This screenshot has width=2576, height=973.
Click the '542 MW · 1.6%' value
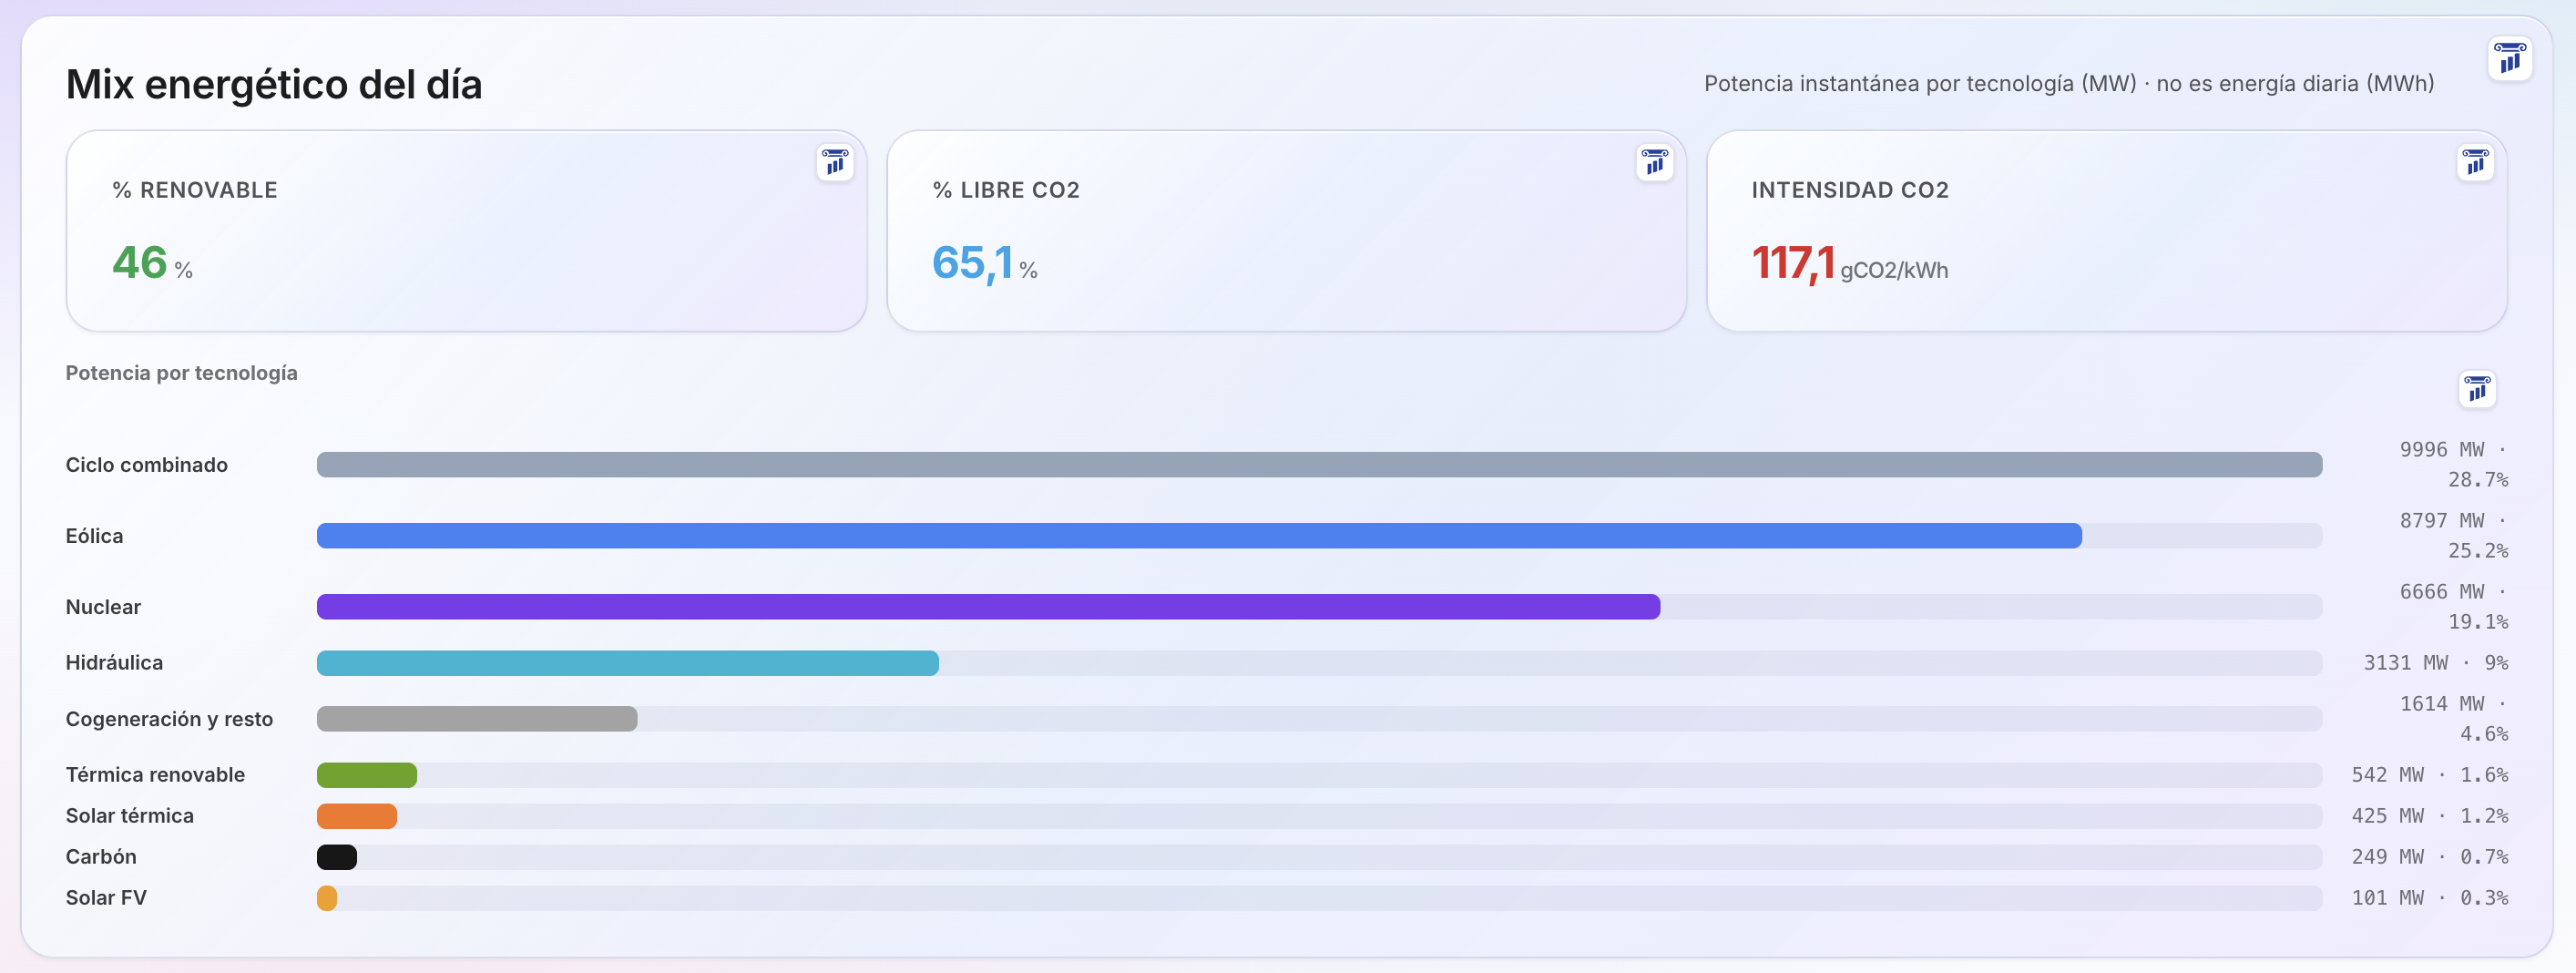click(x=2430, y=775)
